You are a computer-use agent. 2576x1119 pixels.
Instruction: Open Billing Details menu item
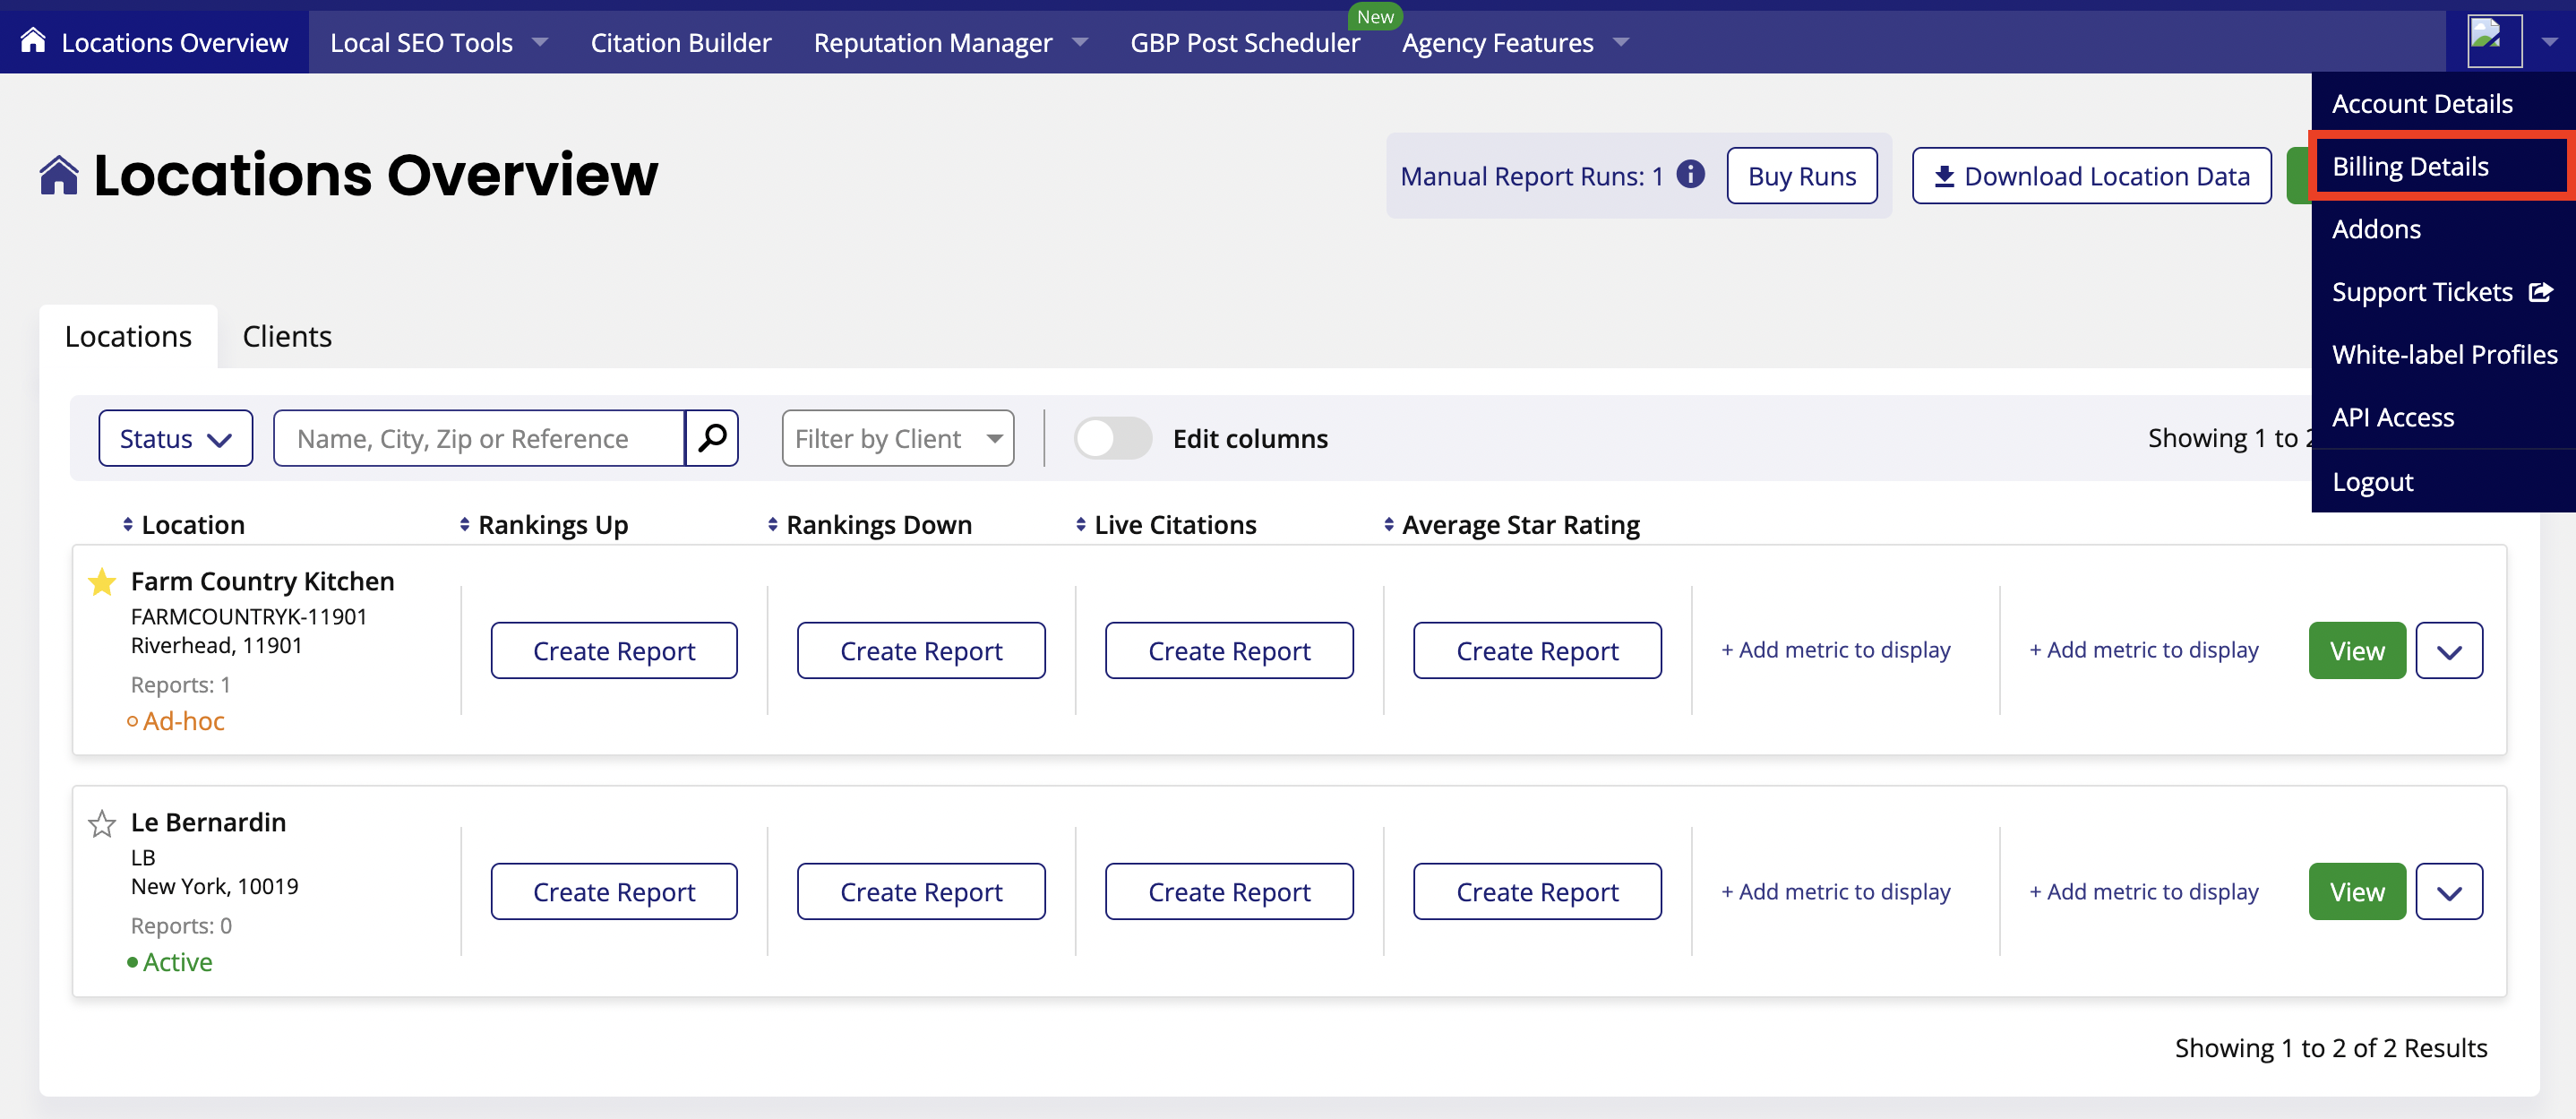point(2443,166)
